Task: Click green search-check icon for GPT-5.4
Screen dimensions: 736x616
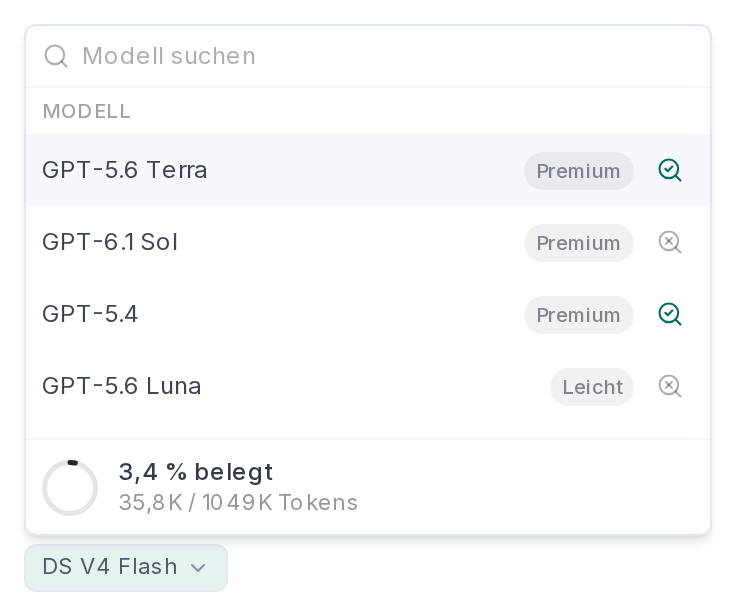Action: click(670, 315)
